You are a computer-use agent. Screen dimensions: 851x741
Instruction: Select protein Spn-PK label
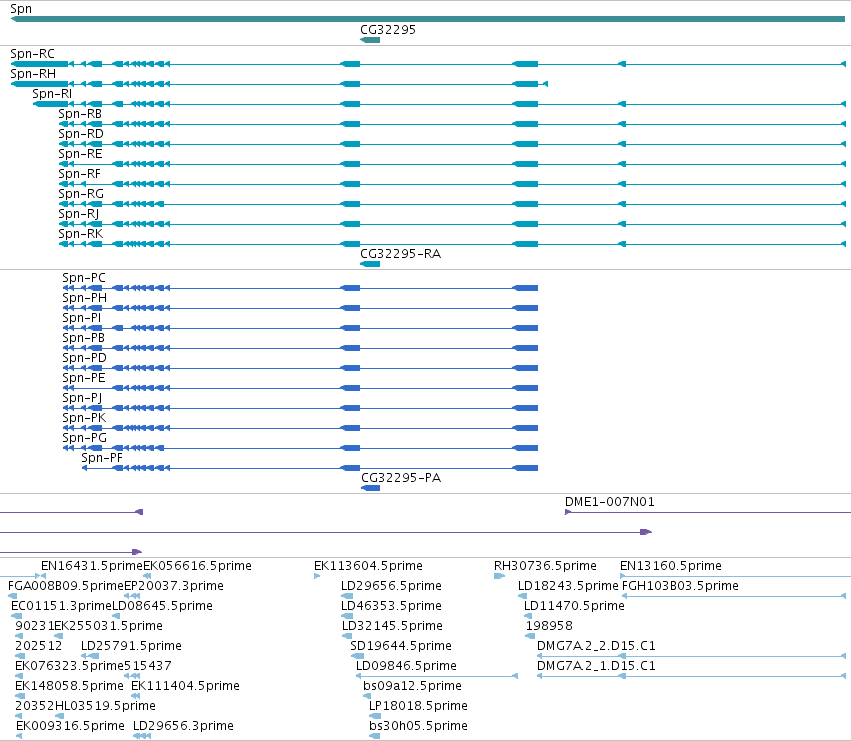pos(84,418)
